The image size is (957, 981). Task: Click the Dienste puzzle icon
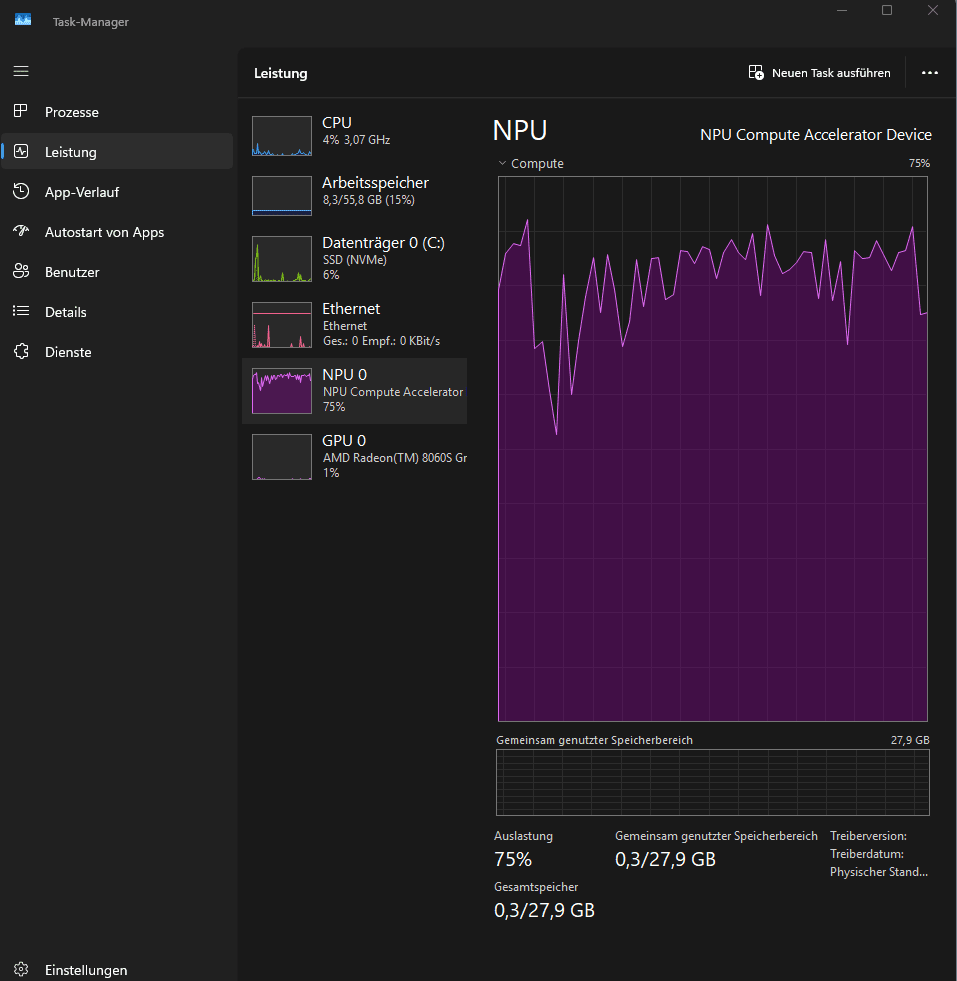click(x=21, y=352)
